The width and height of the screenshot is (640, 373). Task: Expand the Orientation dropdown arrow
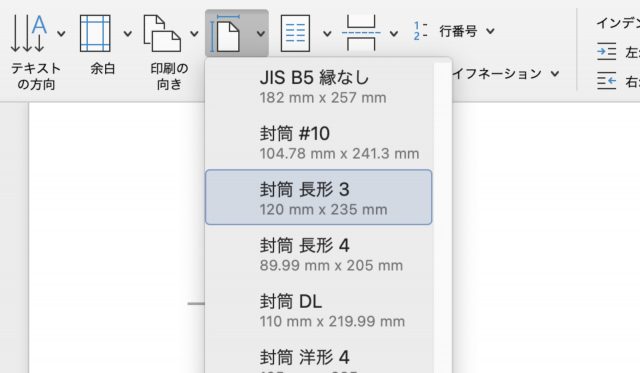(x=194, y=33)
